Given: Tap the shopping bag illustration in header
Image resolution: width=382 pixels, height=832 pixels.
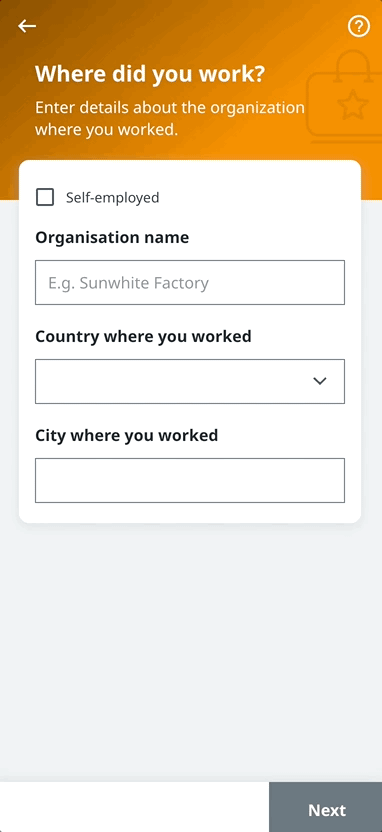Looking at the screenshot, I should coord(344,97).
